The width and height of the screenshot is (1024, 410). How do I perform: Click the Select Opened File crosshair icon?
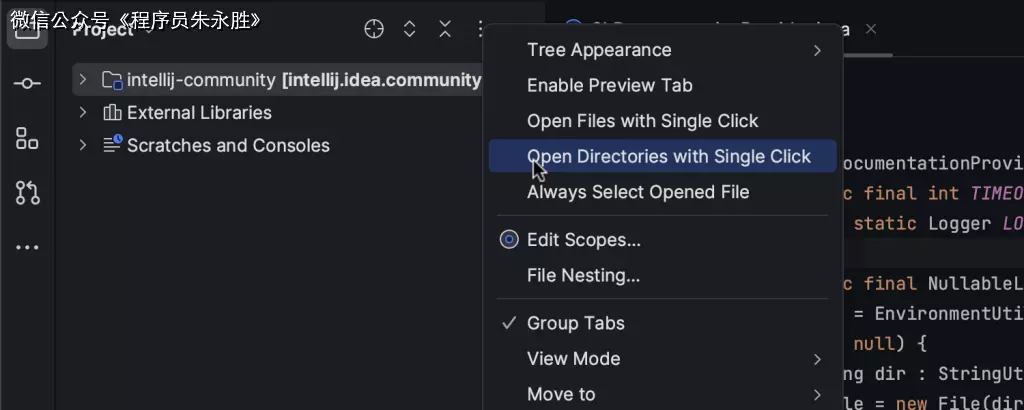click(x=374, y=29)
